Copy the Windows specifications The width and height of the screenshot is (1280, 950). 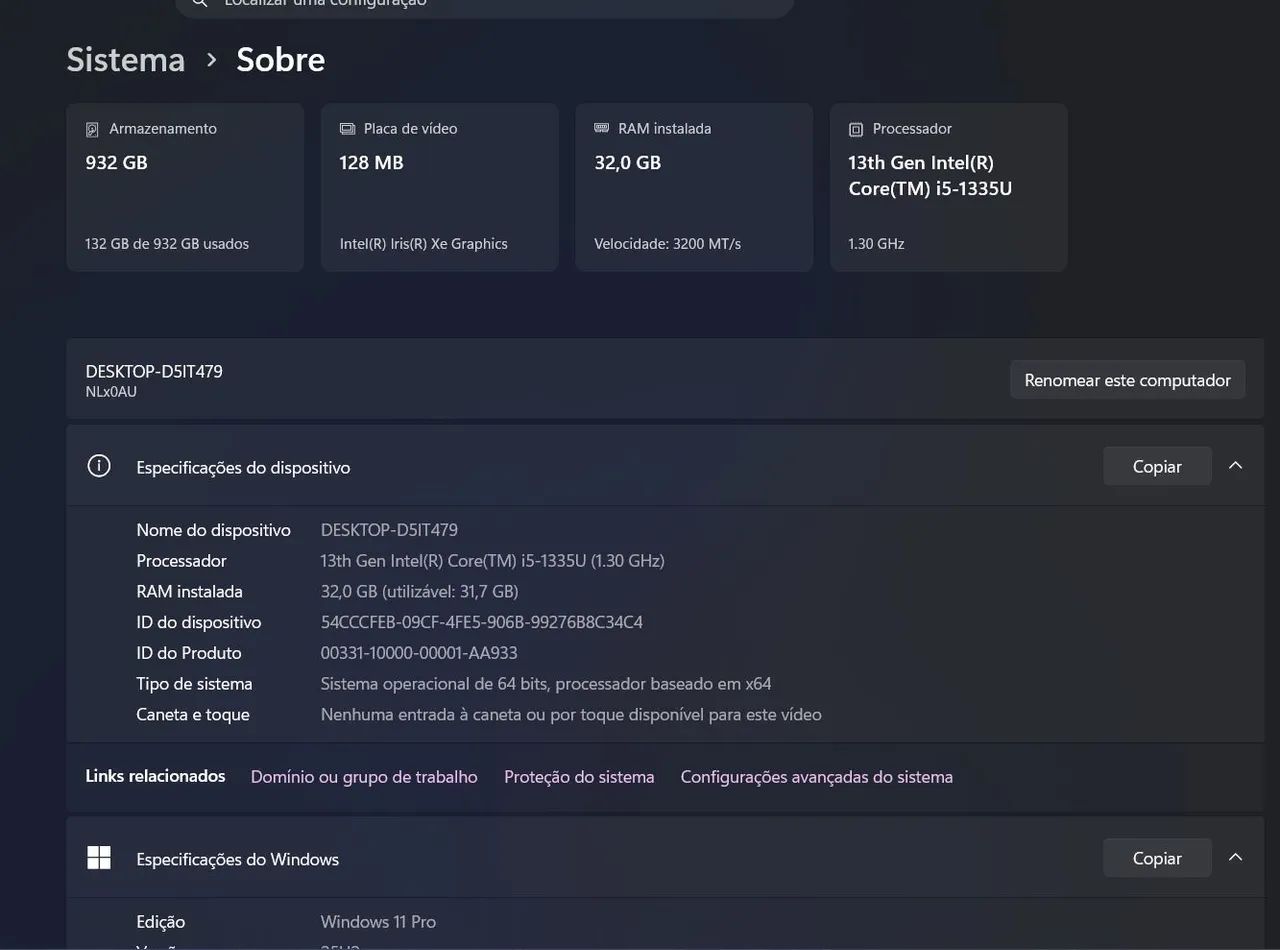(x=1157, y=858)
